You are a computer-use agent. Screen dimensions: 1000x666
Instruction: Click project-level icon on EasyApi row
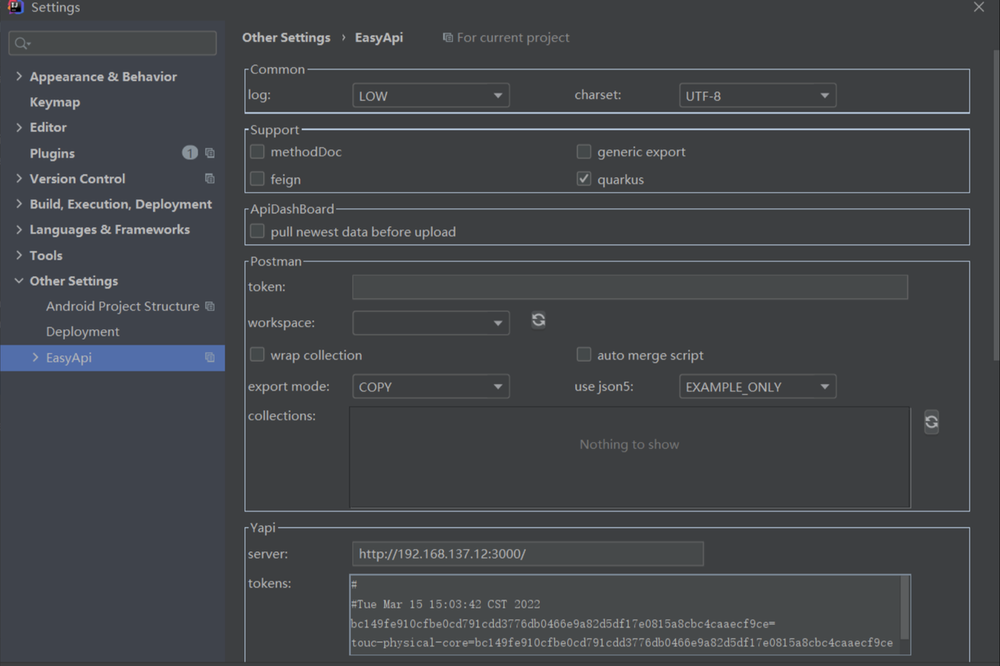[x=210, y=357]
